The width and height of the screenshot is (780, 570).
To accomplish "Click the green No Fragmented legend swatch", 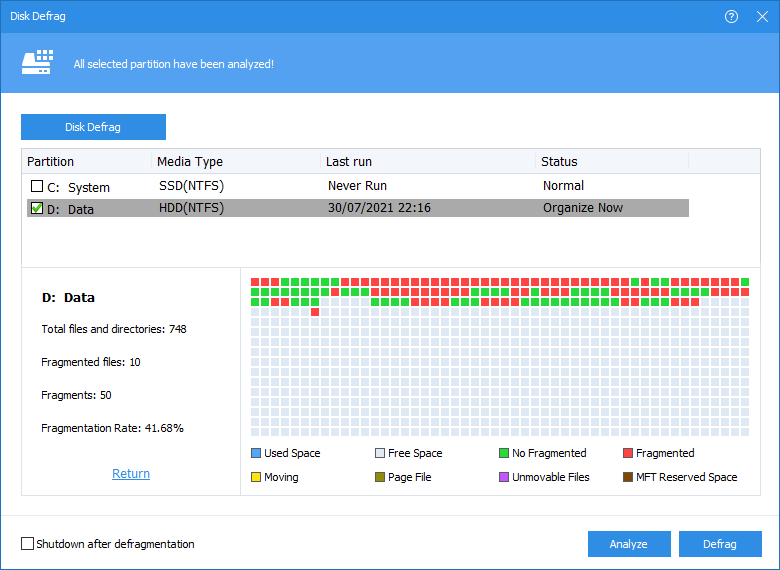I will point(504,453).
